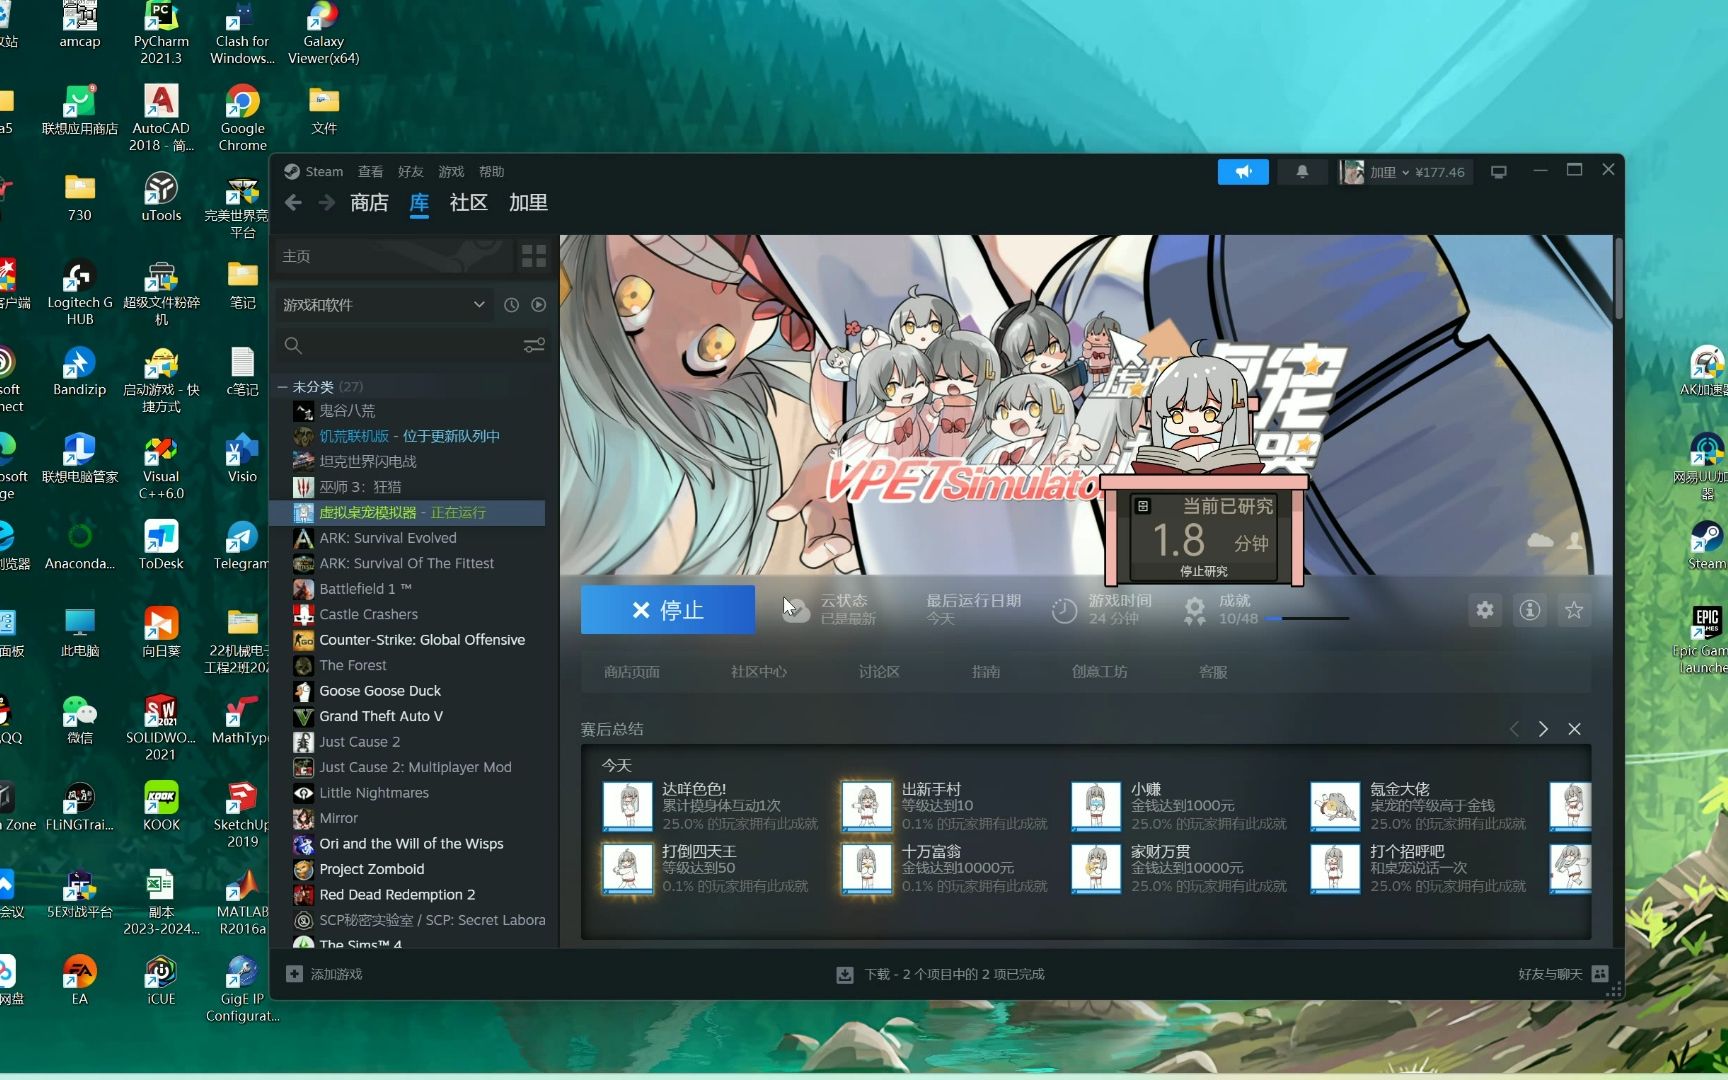This screenshot has height=1080, width=1728.
Task: Open the downloads icon in the status bar
Action: pyautogui.click(x=845, y=974)
